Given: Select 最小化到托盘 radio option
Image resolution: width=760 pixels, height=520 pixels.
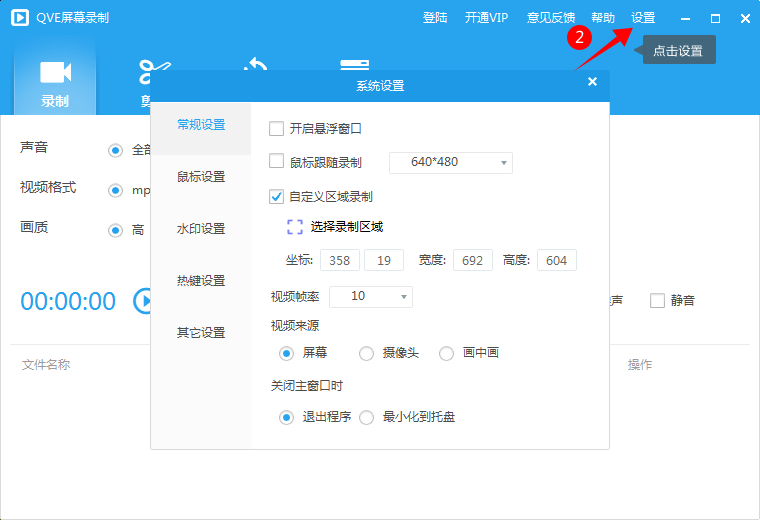Looking at the screenshot, I should tap(366, 417).
